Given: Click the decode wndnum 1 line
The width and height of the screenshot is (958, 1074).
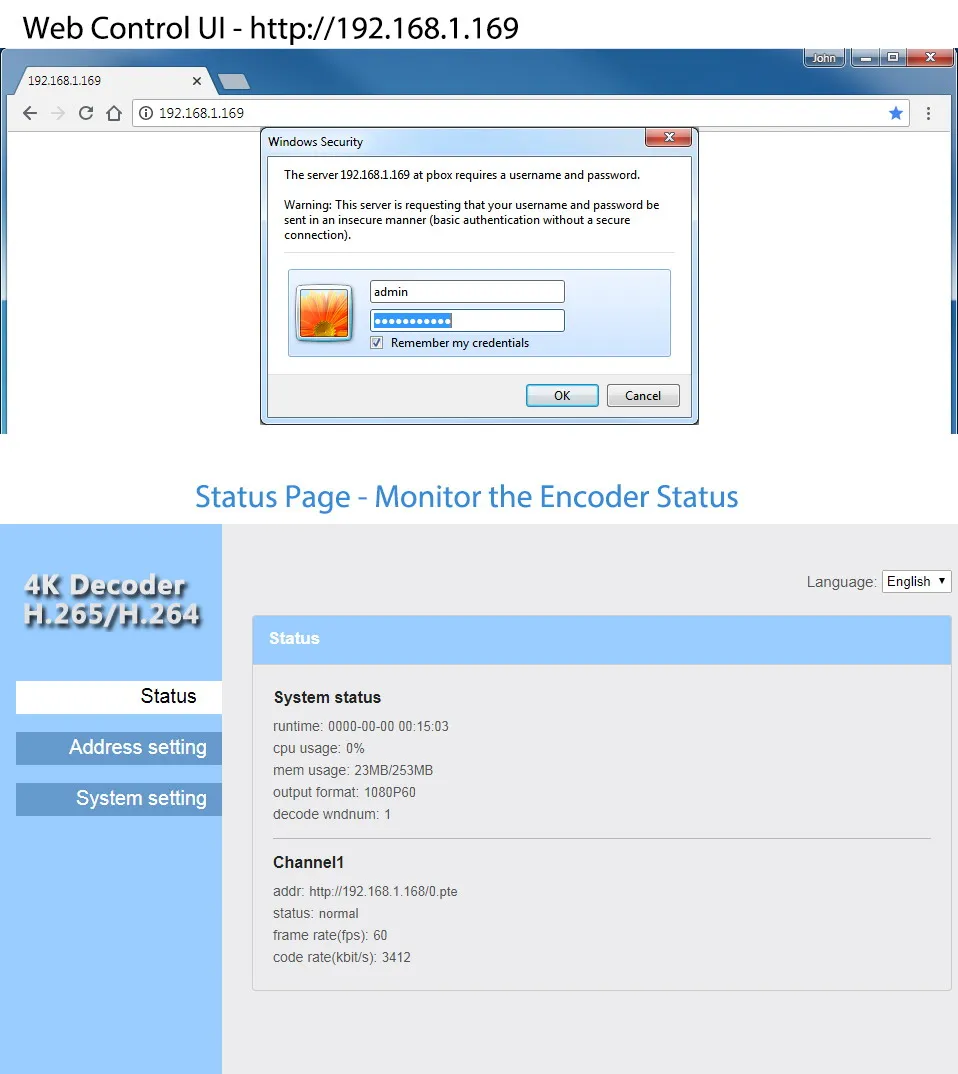Looking at the screenshot, I should 331,814.
